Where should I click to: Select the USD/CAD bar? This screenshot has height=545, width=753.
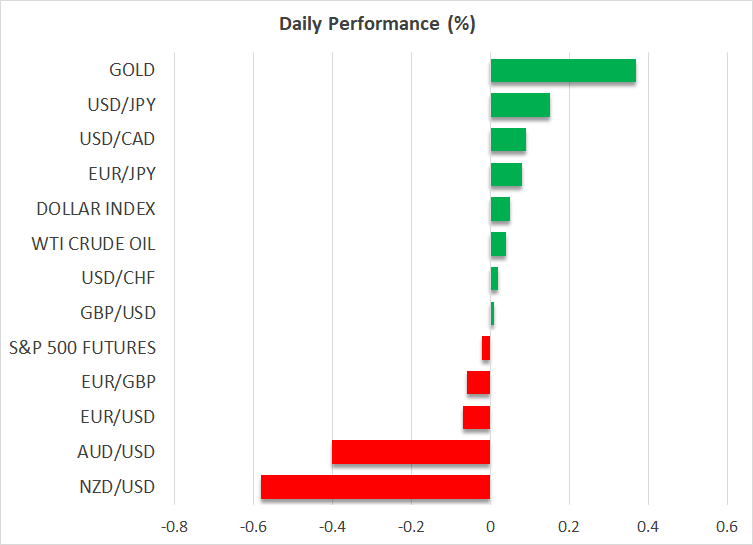[508, 139]
